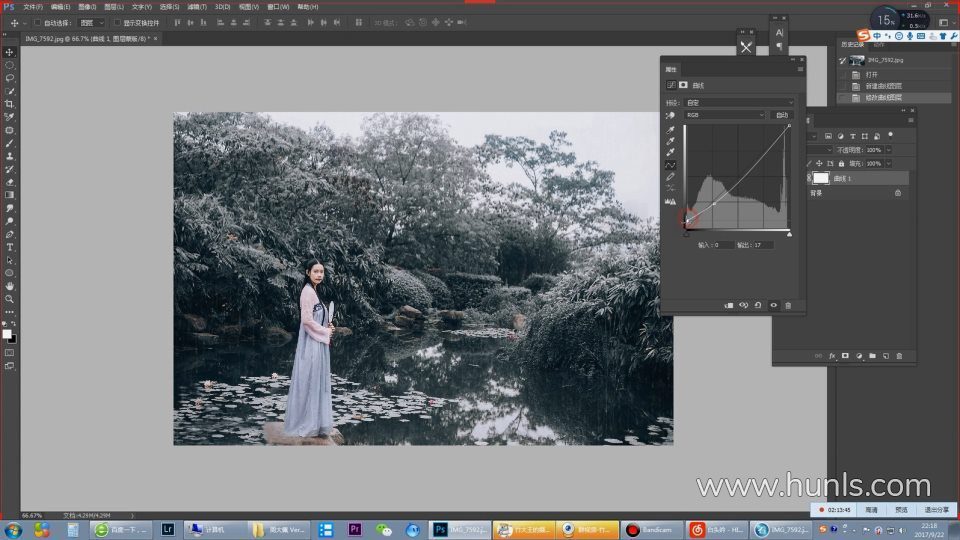Select the Crop tool

coord(9,104)
